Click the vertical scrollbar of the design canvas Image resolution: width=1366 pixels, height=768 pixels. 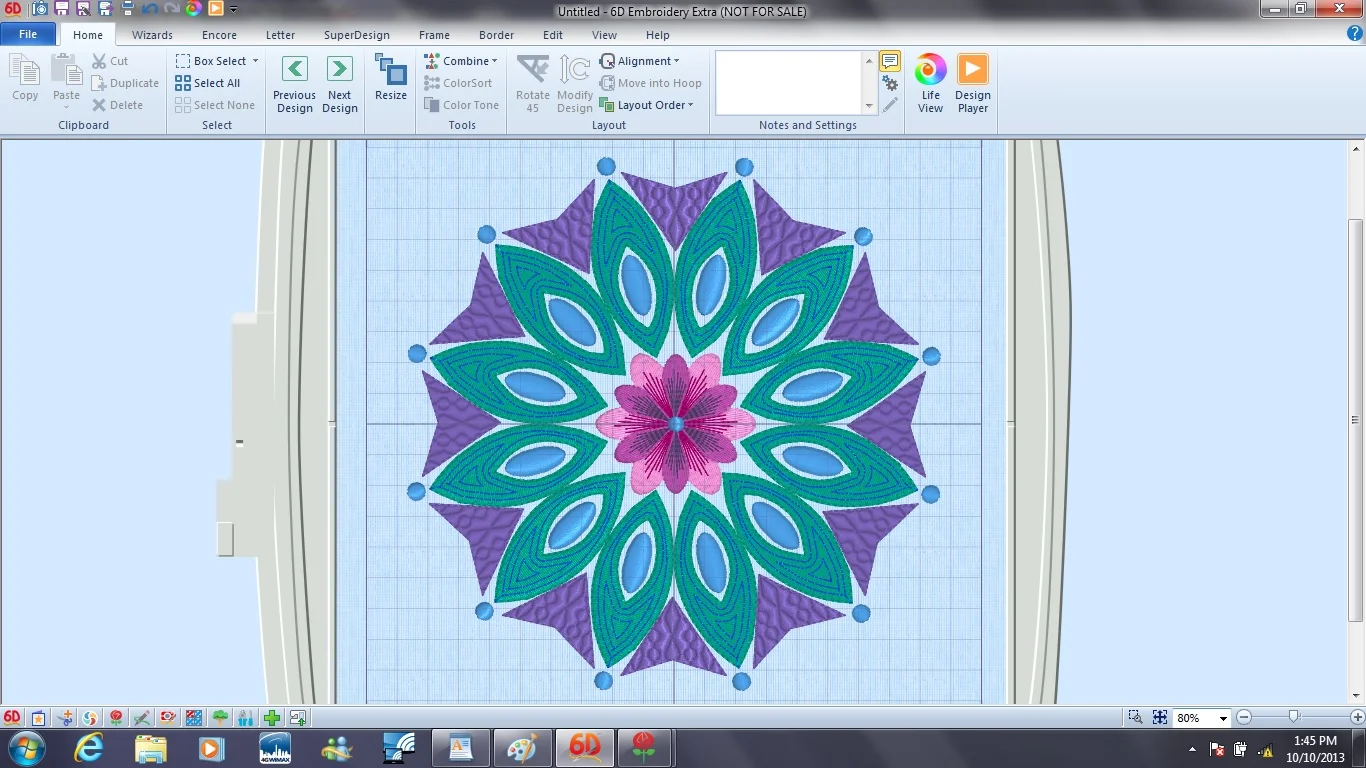point(1356,420)
